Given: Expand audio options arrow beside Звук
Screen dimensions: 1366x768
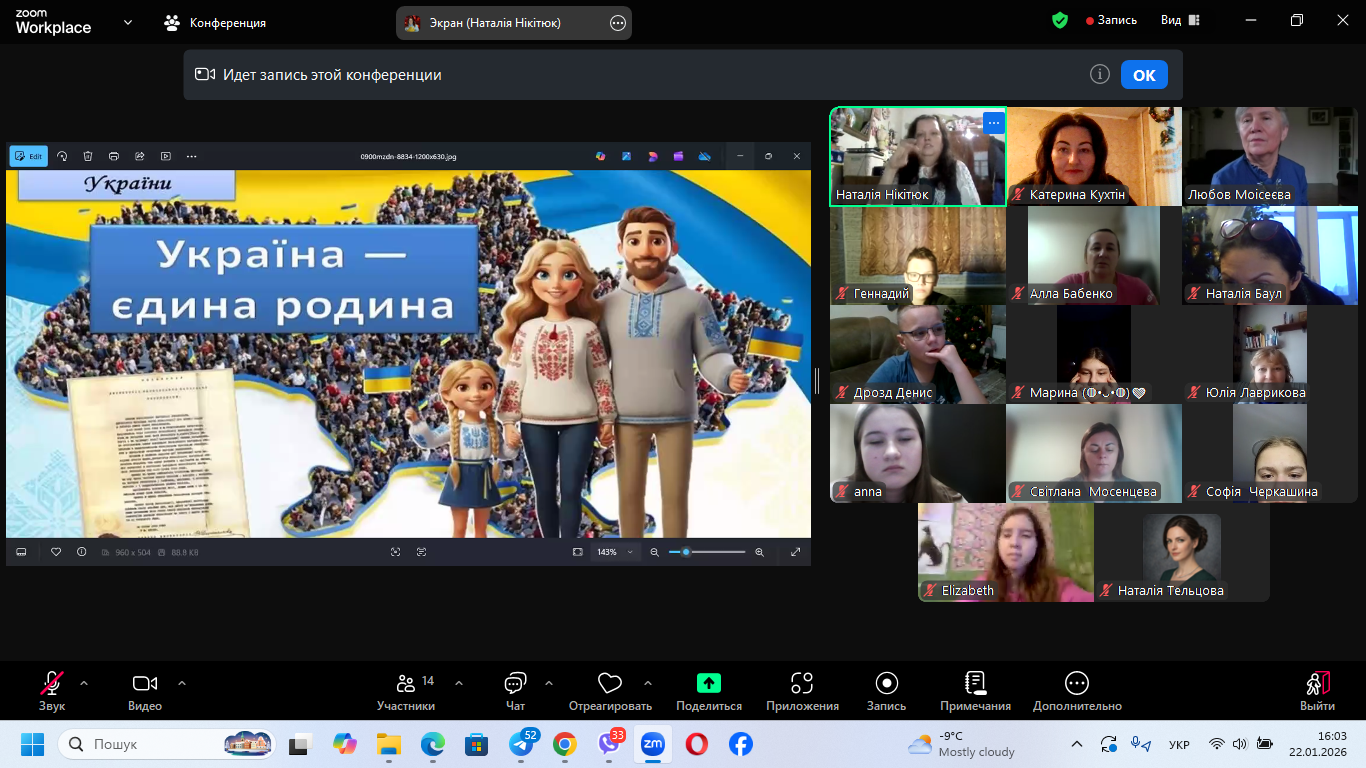Looking at the screenshot, I should point(84,683).
